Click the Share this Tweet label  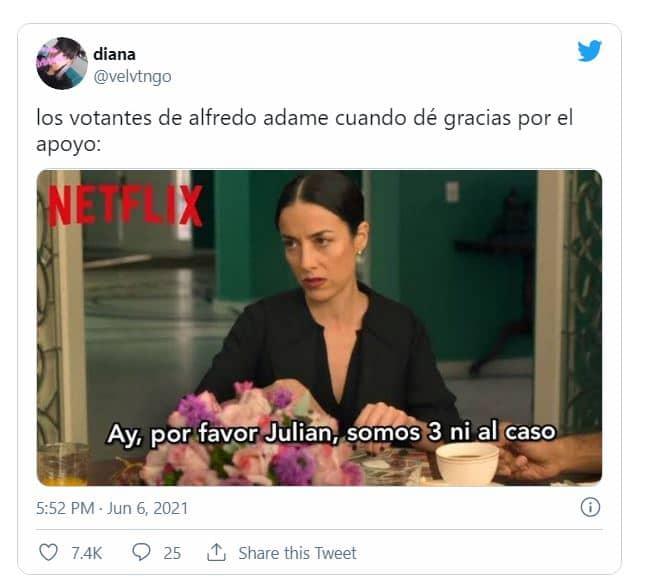pyautogui.click(x=297, y=553)
